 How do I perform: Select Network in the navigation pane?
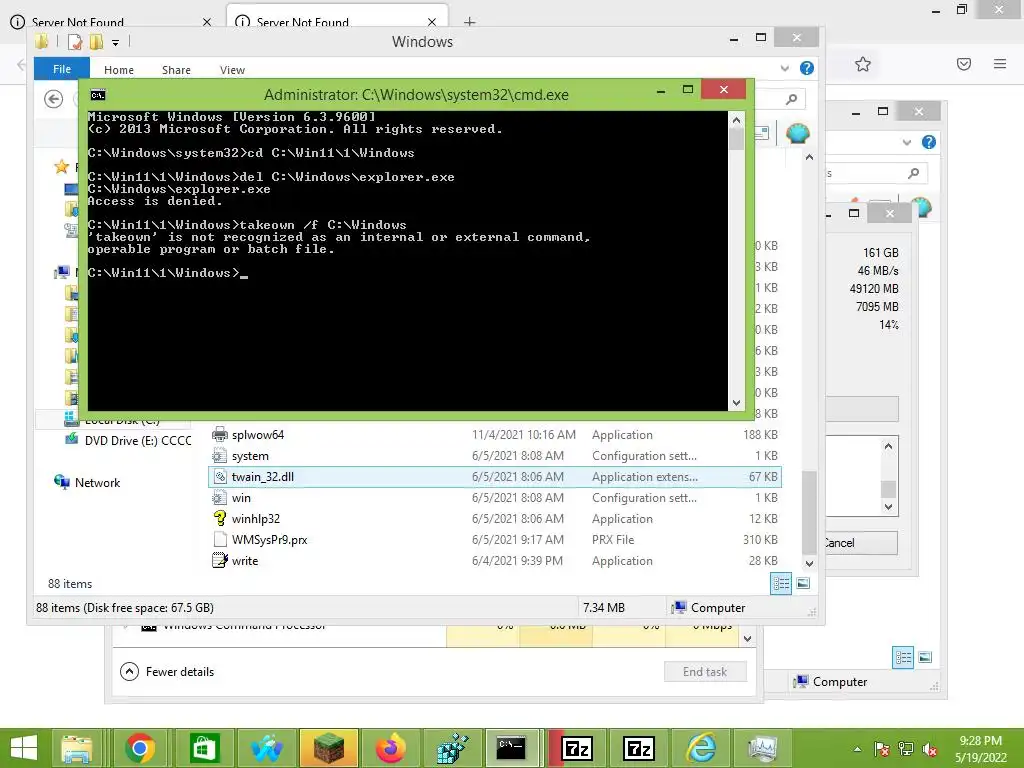tap(88, 483)
